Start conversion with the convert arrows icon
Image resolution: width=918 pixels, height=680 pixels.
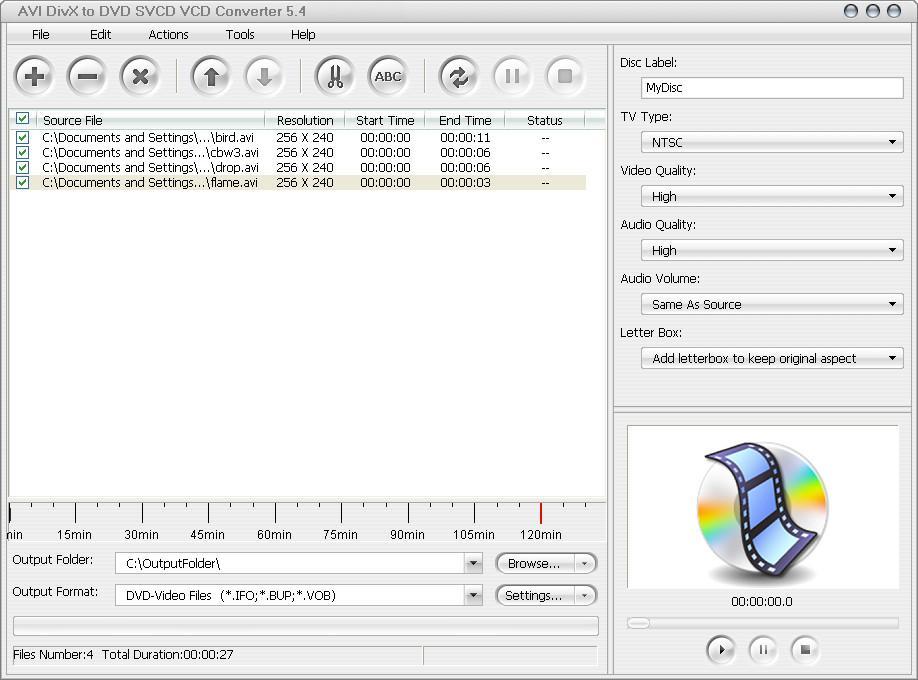point(459,76)
